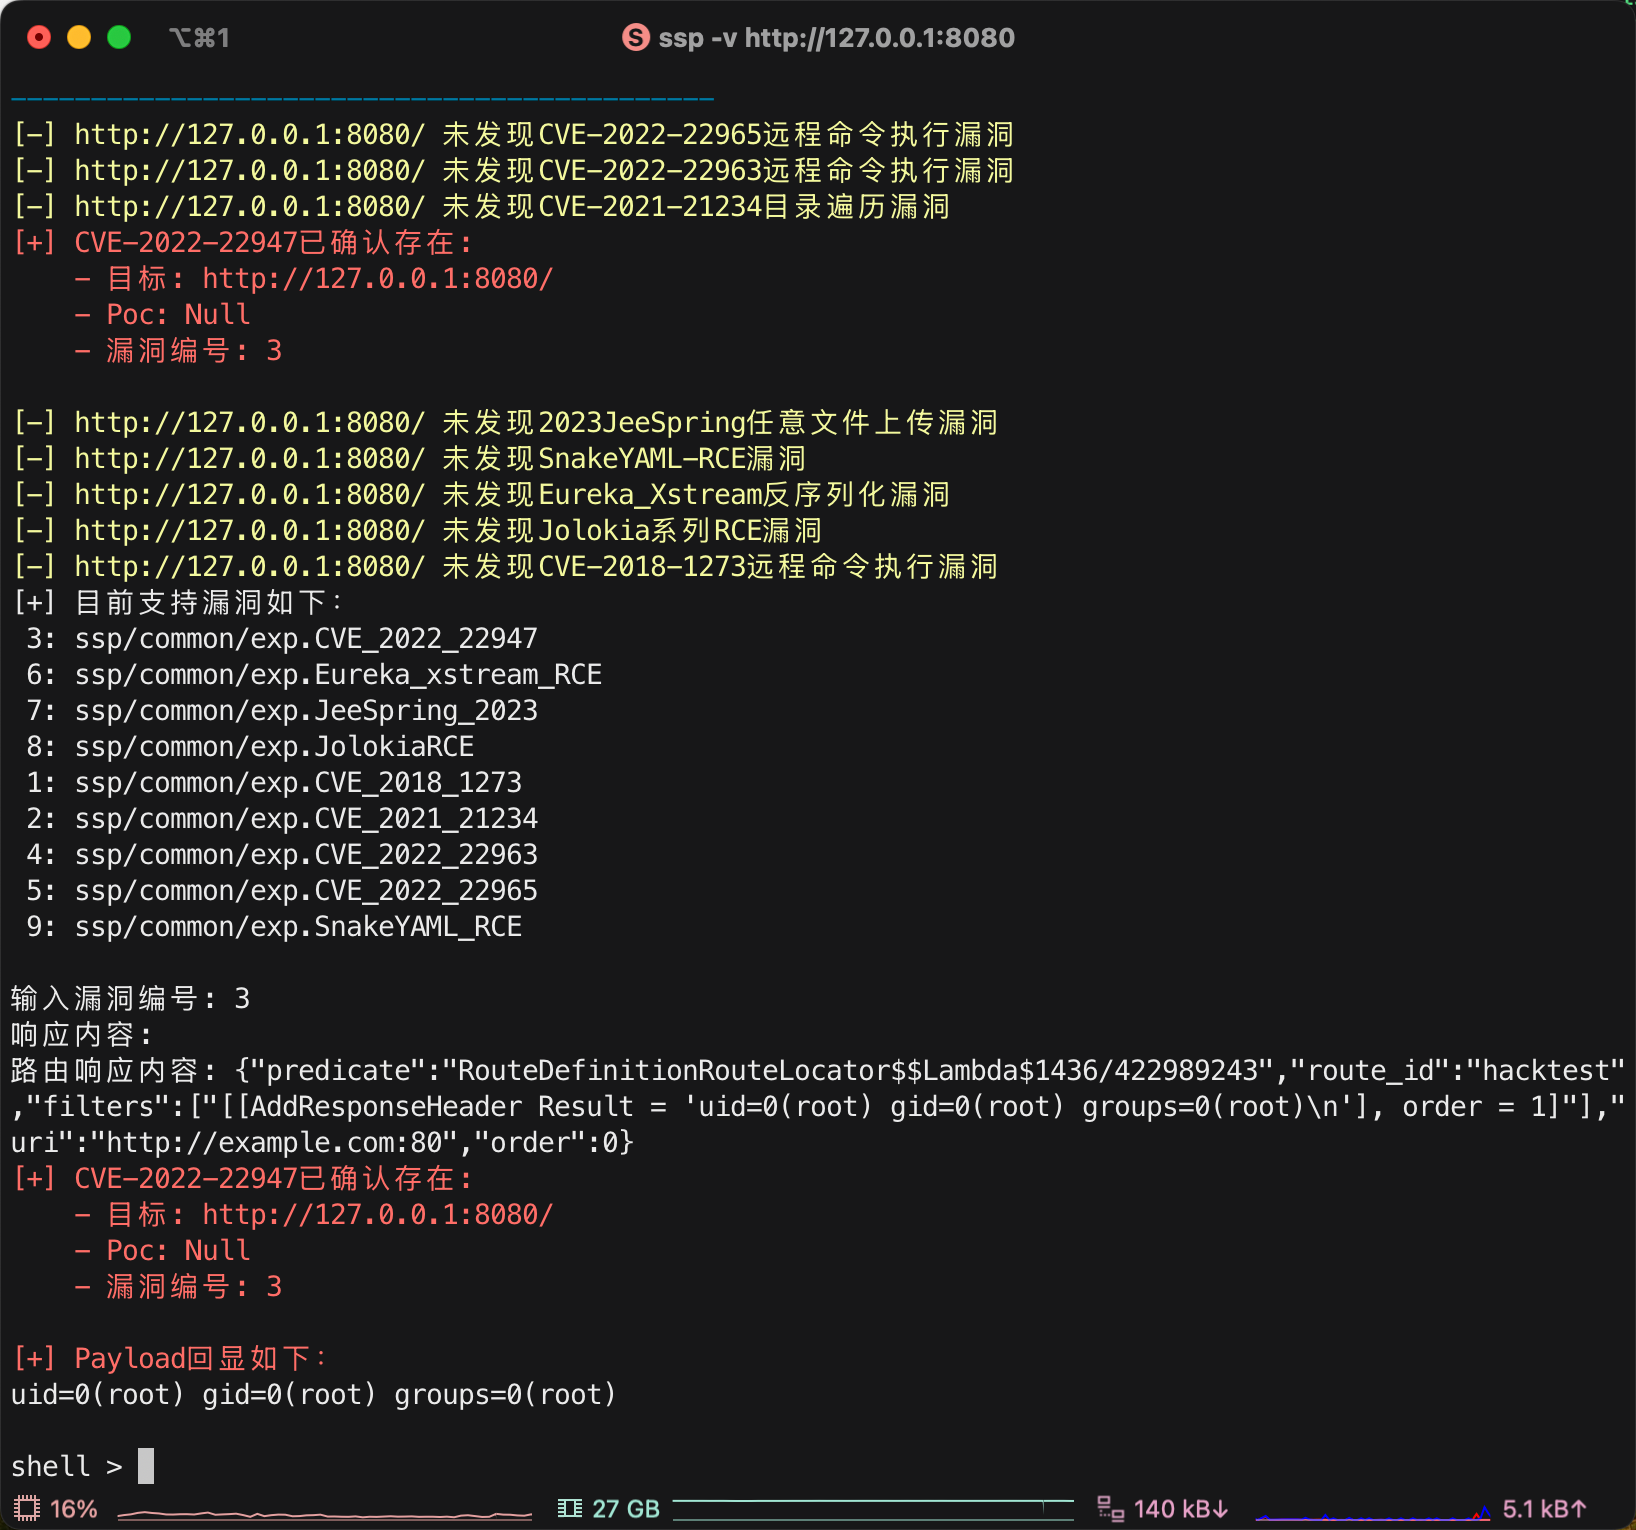The width and height of the screenshot is (1636, 1530).
Task: Click the window title 'ssp -v http://127.0.0.1:8080'
Action: 836,38
